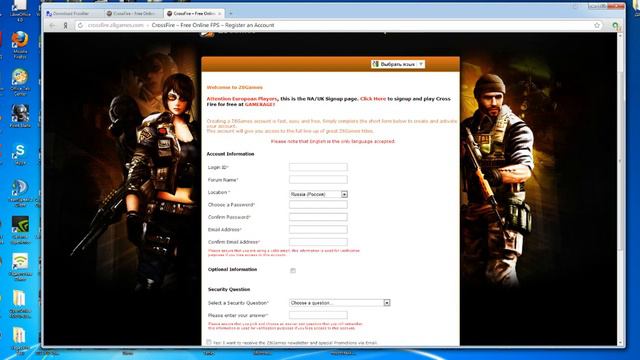Expand the Select a Security Question dropdown
This screenshot has height=360, width=640.
point(340,303)
